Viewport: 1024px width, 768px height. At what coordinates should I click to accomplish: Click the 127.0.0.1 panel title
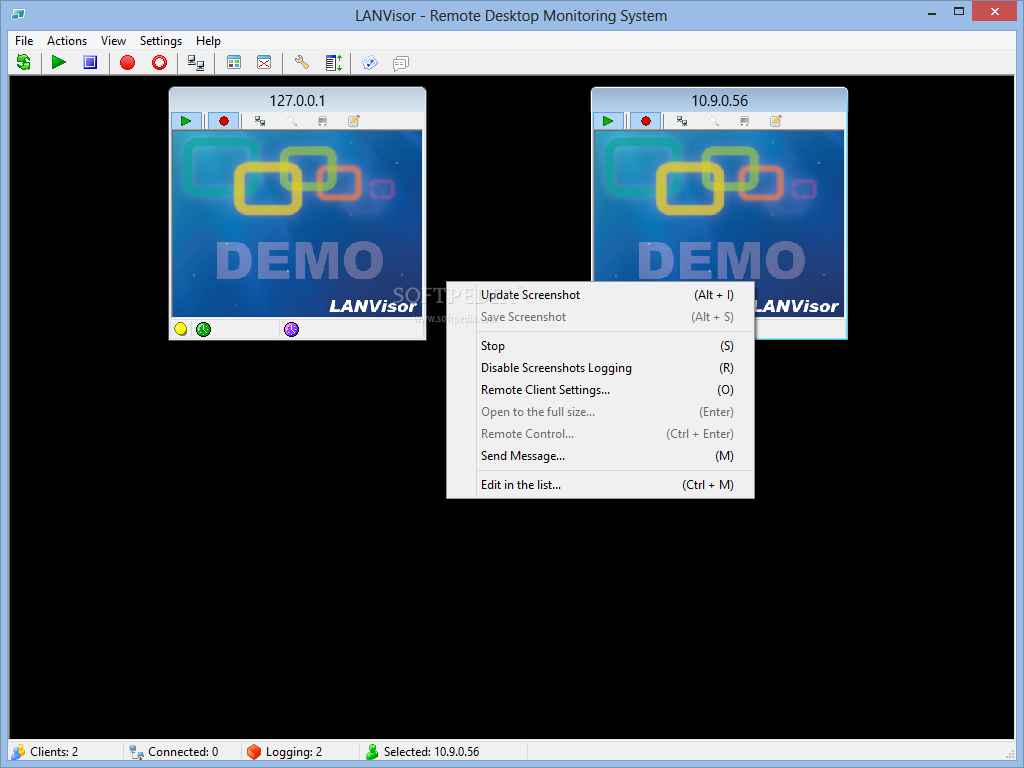tap(297, 101)
